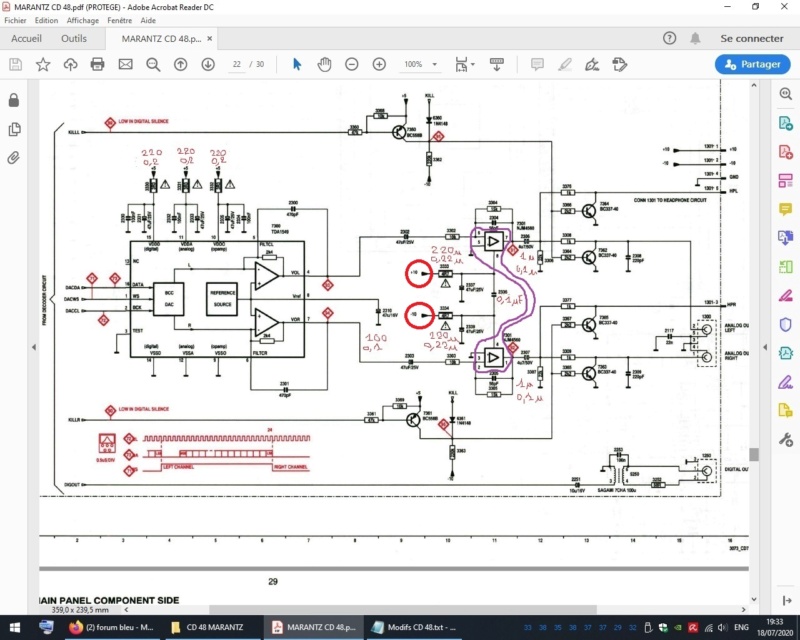This screenshot has width=800, height=640.
Task: Click the Print file icon
Action: [97, 64]
